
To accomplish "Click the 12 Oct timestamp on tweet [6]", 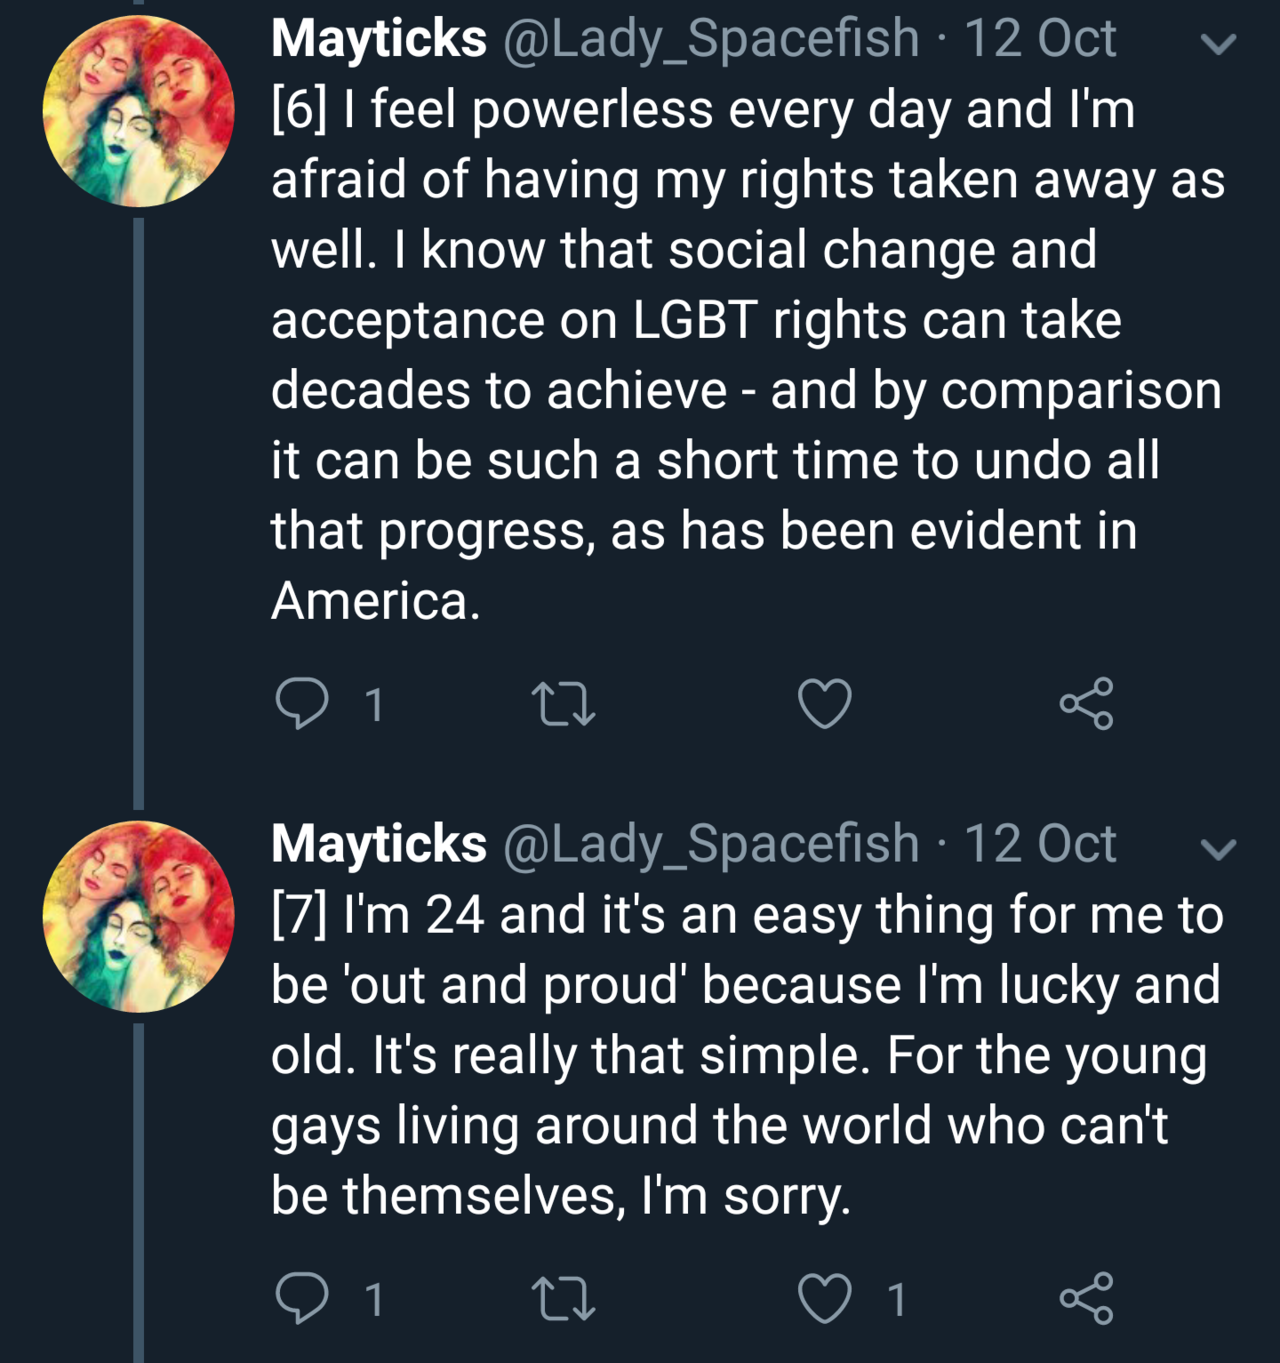I will [1039, 39].
